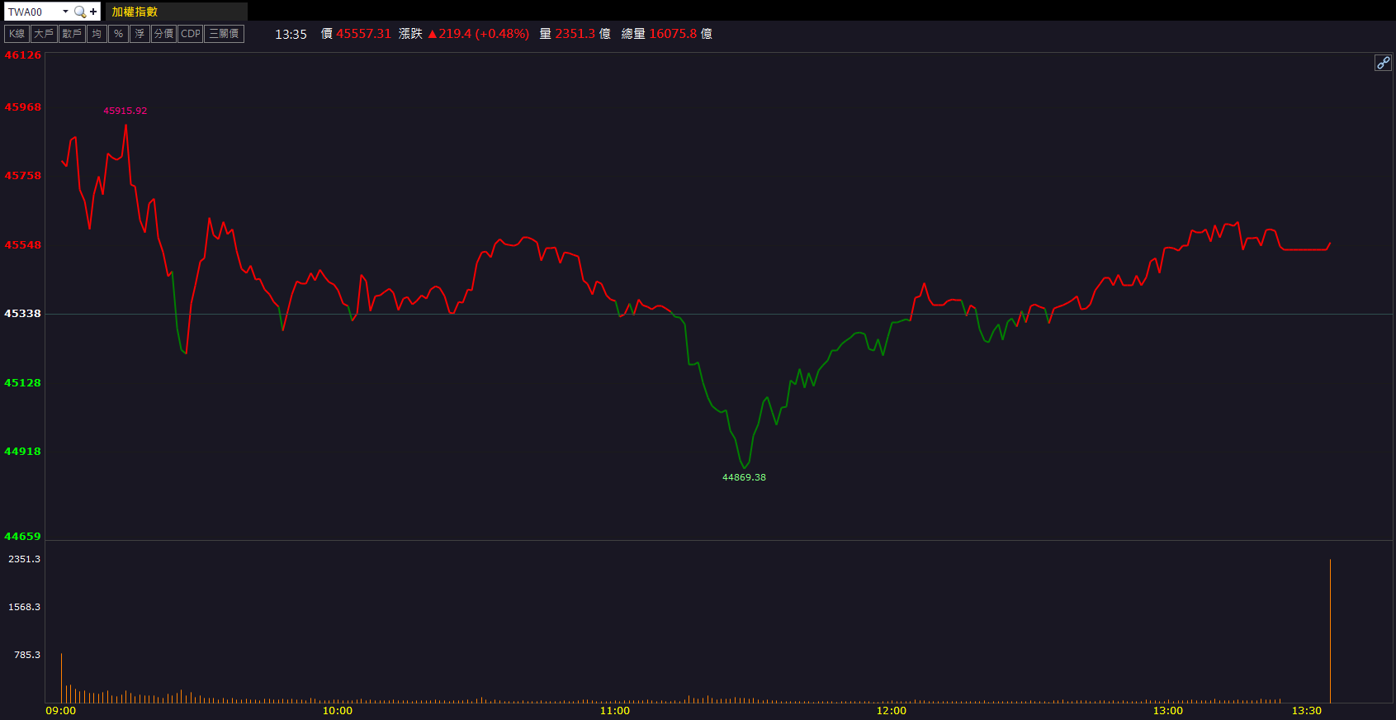Click the 13:35 time readout
The image size is (1396, 720).
coord(291,34)
